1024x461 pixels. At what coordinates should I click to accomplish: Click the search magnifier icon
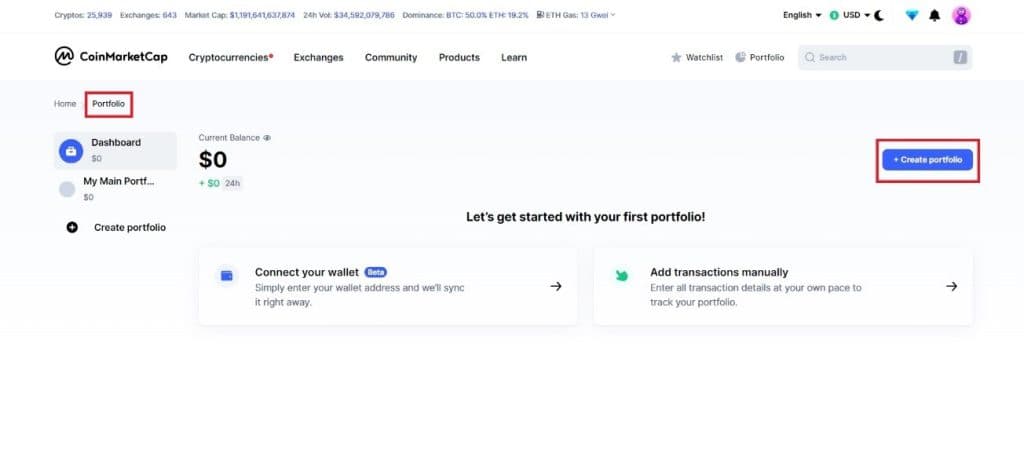click(810, 57)
